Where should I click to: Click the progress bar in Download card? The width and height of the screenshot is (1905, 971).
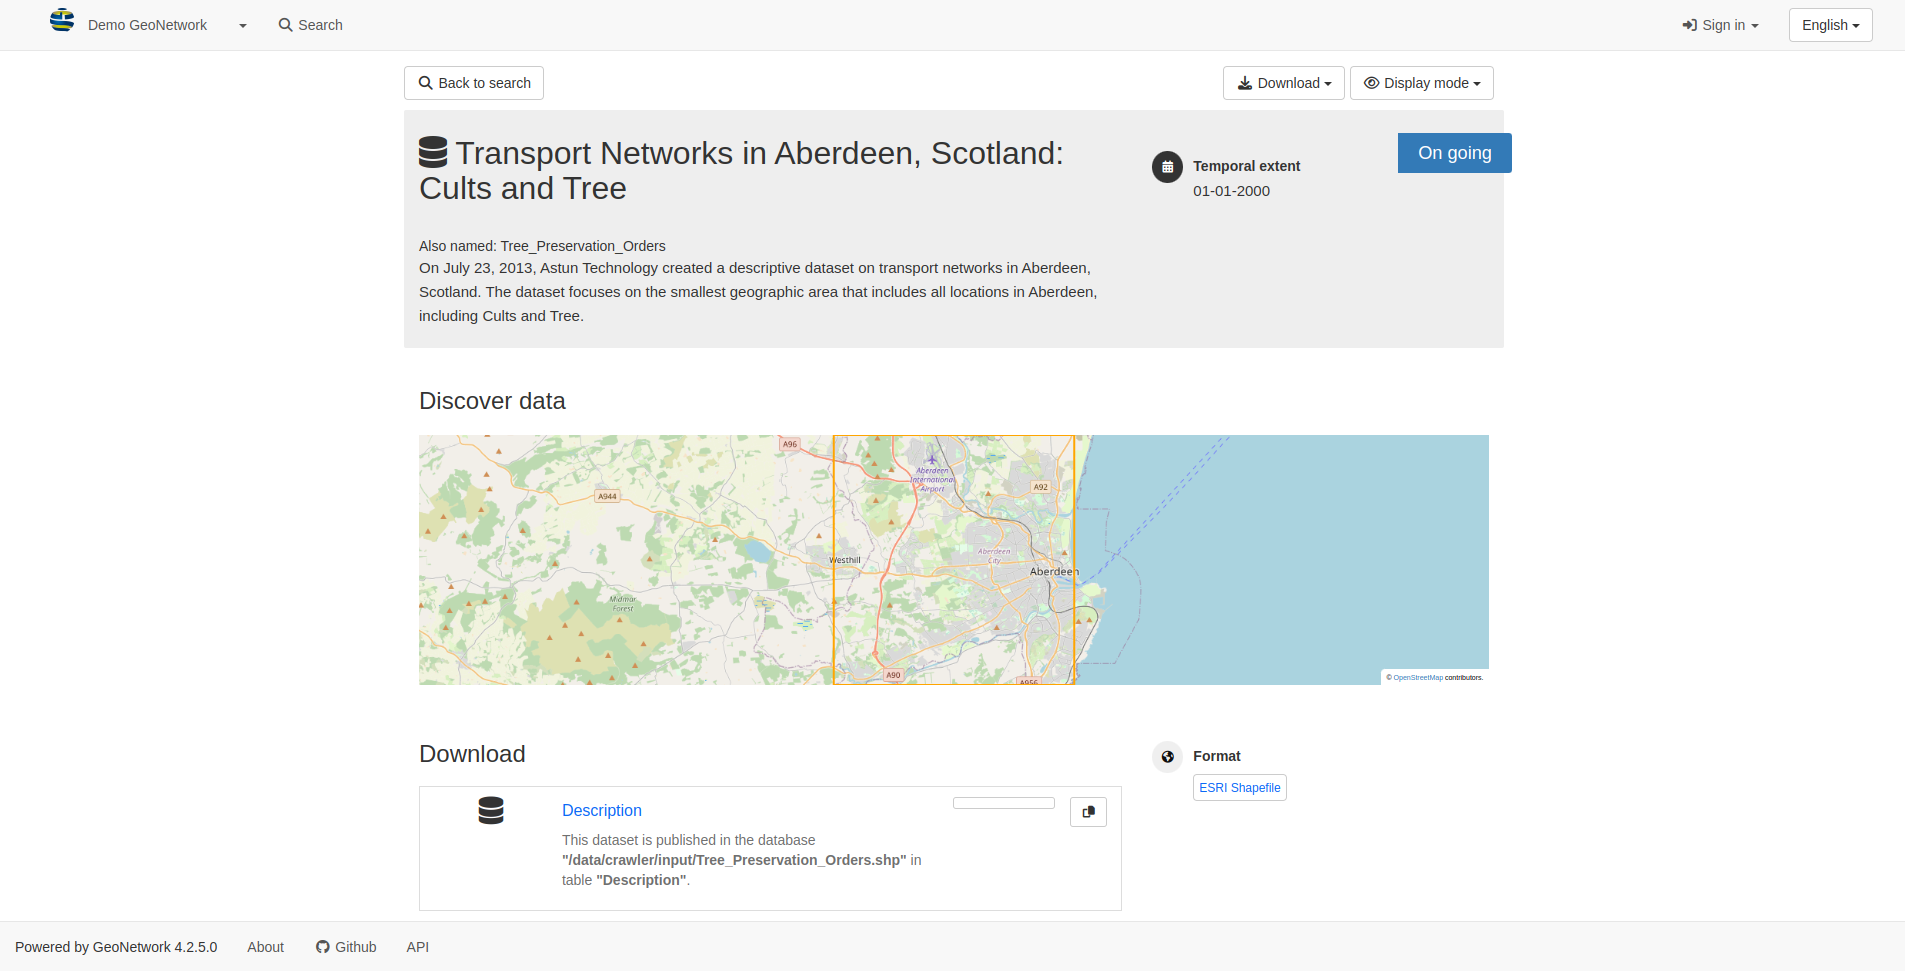point(1004,803)
